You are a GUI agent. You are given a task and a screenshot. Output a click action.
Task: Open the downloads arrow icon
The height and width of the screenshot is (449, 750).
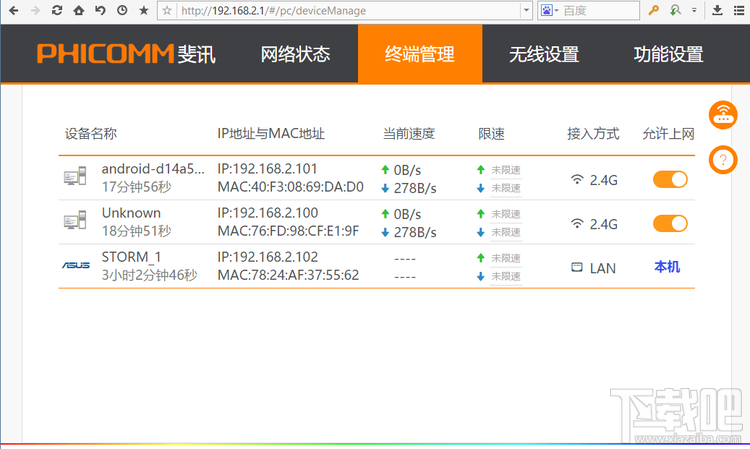717,10
